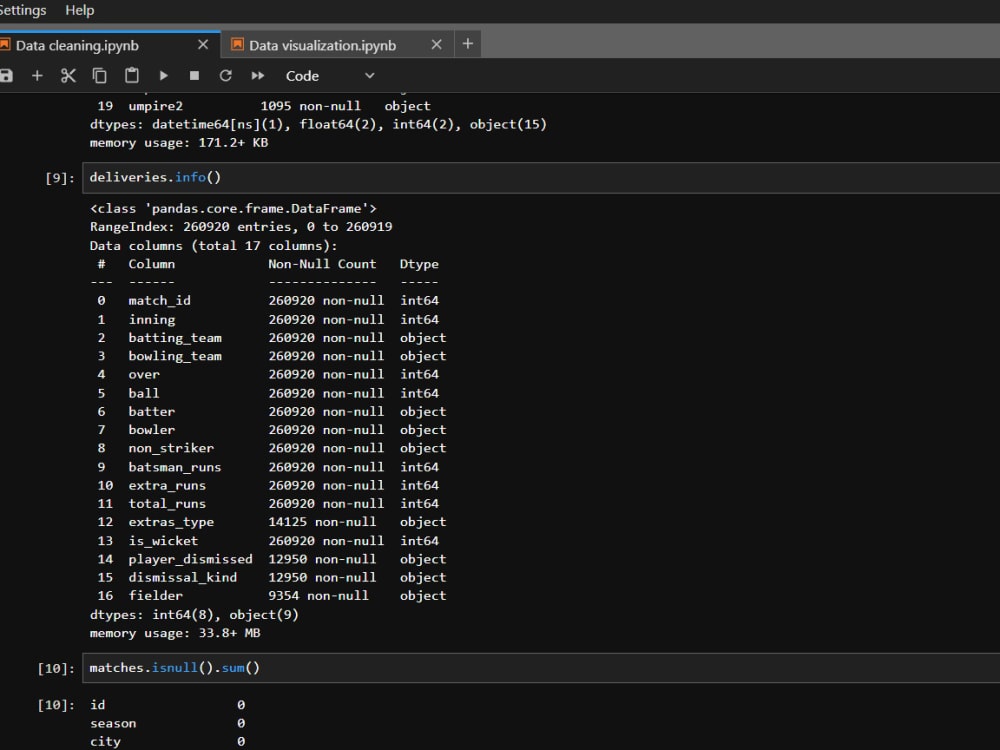The width and height of the screenshot is (1000, 750).
Task: Click into the matches.isnull().sum() code cell
Action: point(541,668)
